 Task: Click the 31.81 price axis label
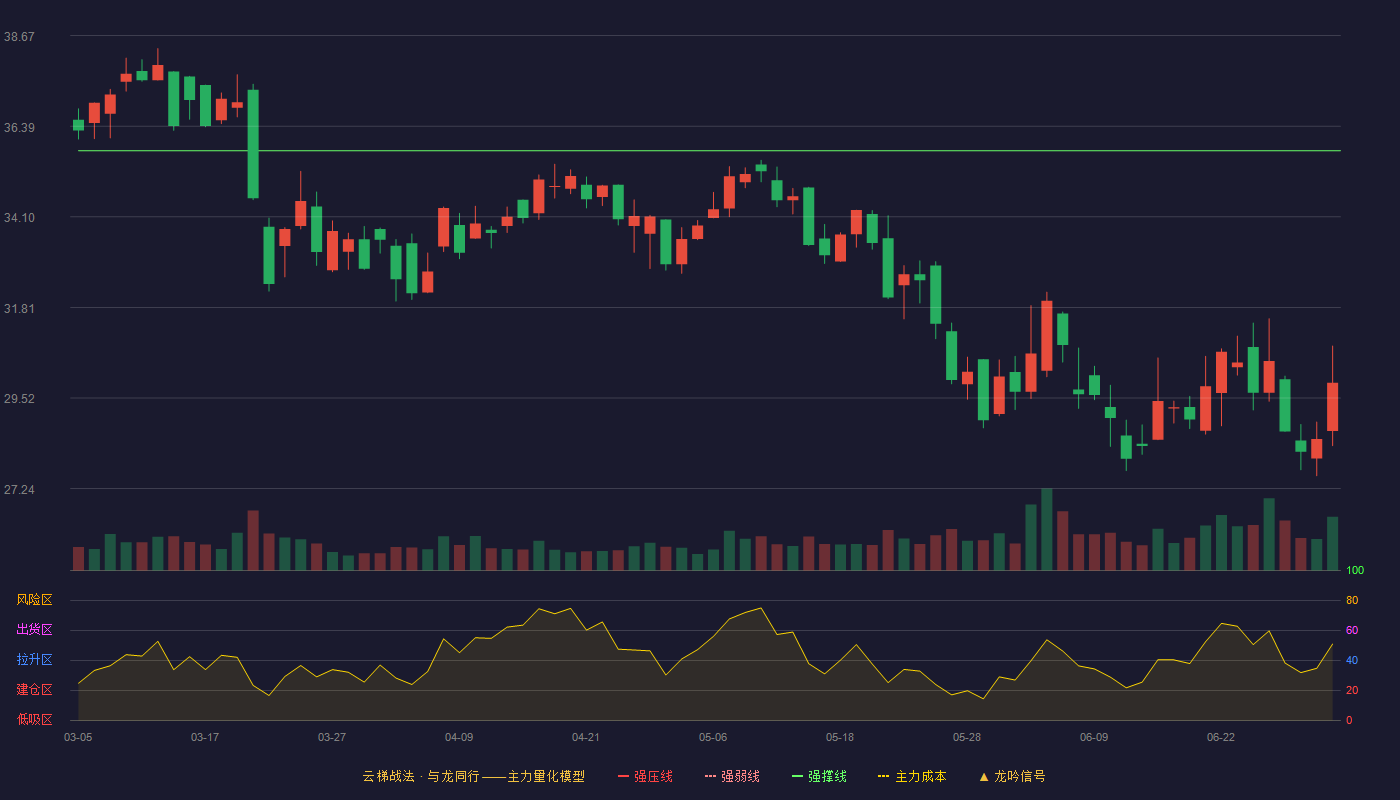coord(19,308)
